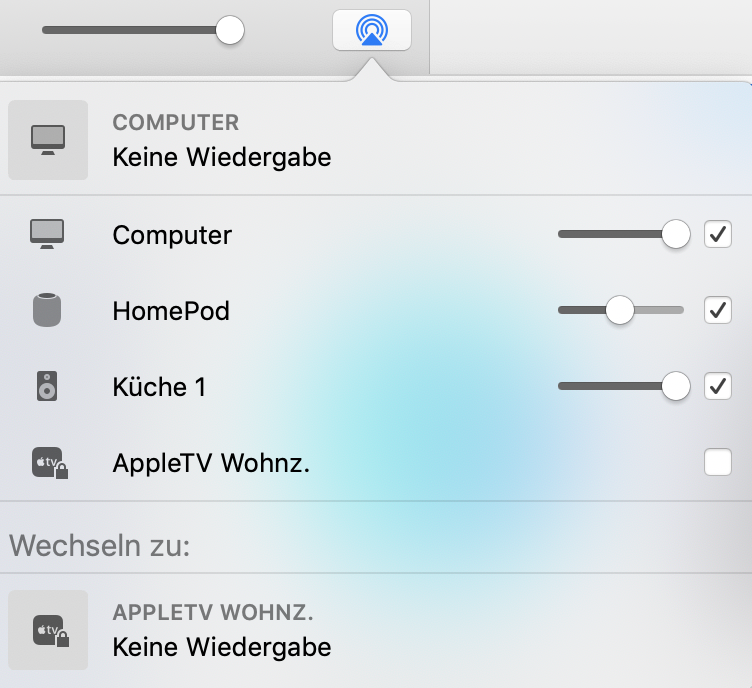Enable the AppleTV Wohnz. checkbox
Screen dimensions: 752x688
(718, 462)
